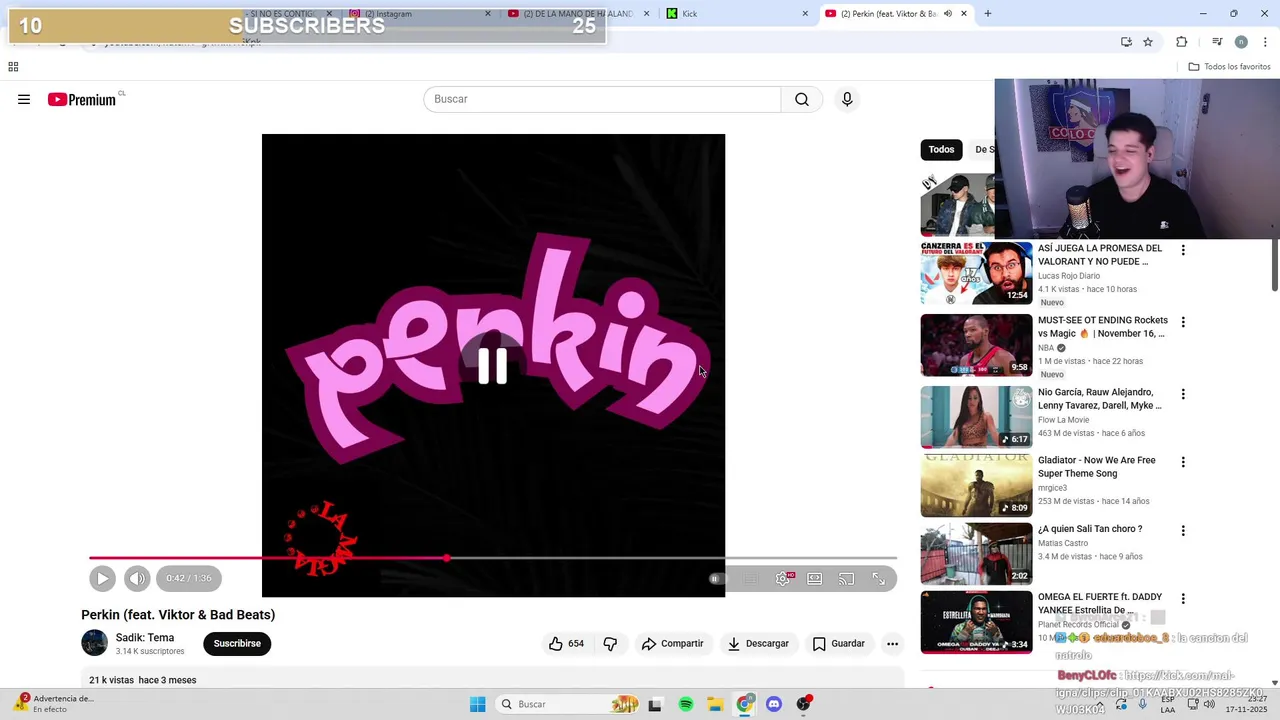Image resolution: width=1280 pixels, height=720 pixels.
Task: Open Discord from the taskbar
Action: click(774, 704)
